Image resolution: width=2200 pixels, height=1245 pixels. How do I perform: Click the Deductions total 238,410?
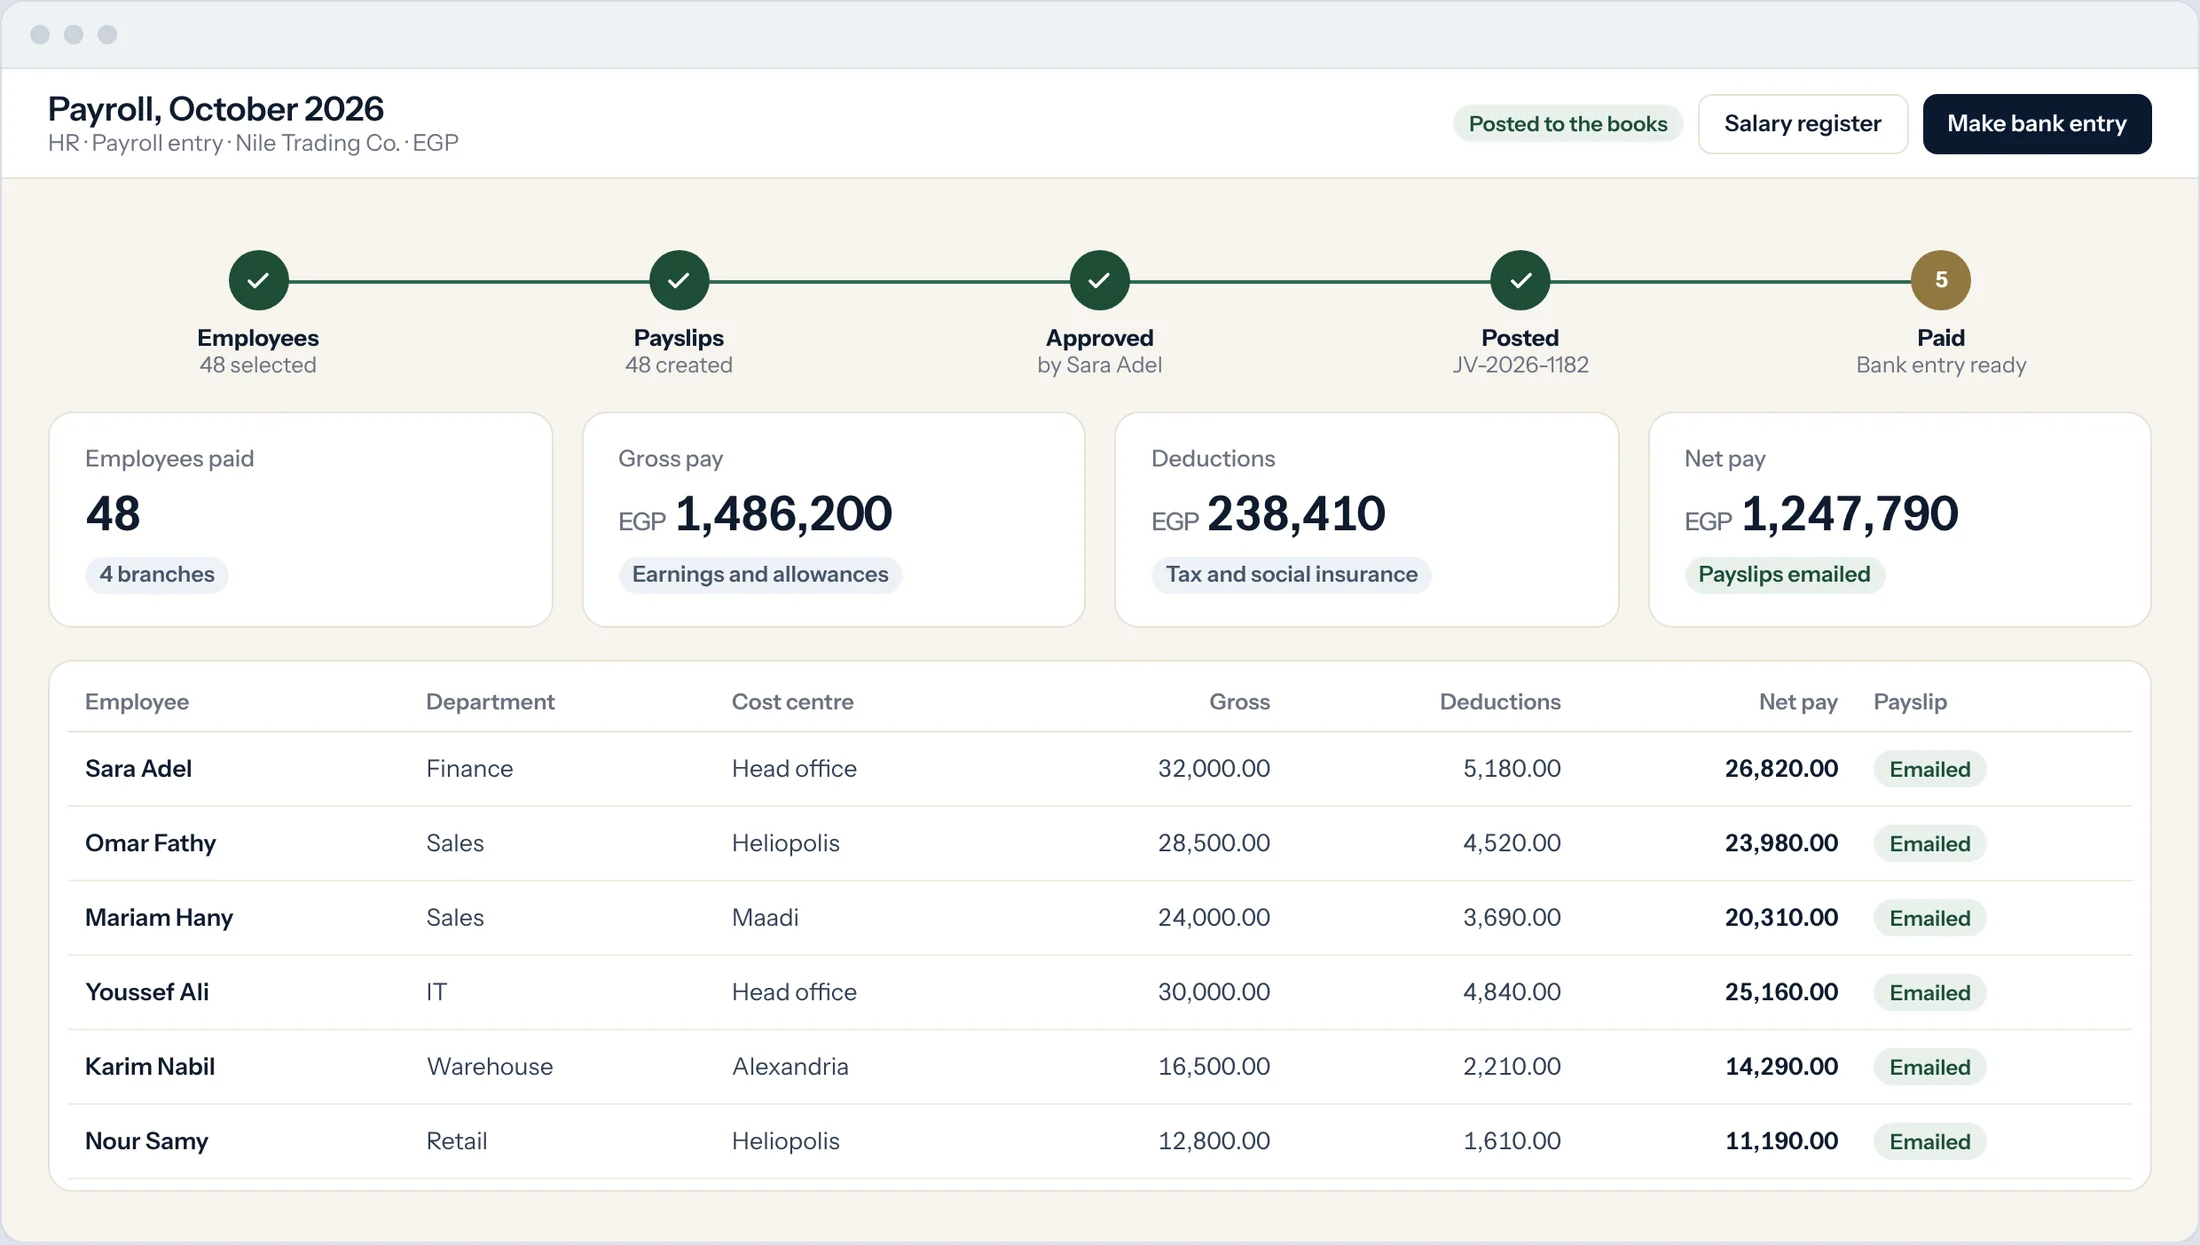coord(1296,514)
